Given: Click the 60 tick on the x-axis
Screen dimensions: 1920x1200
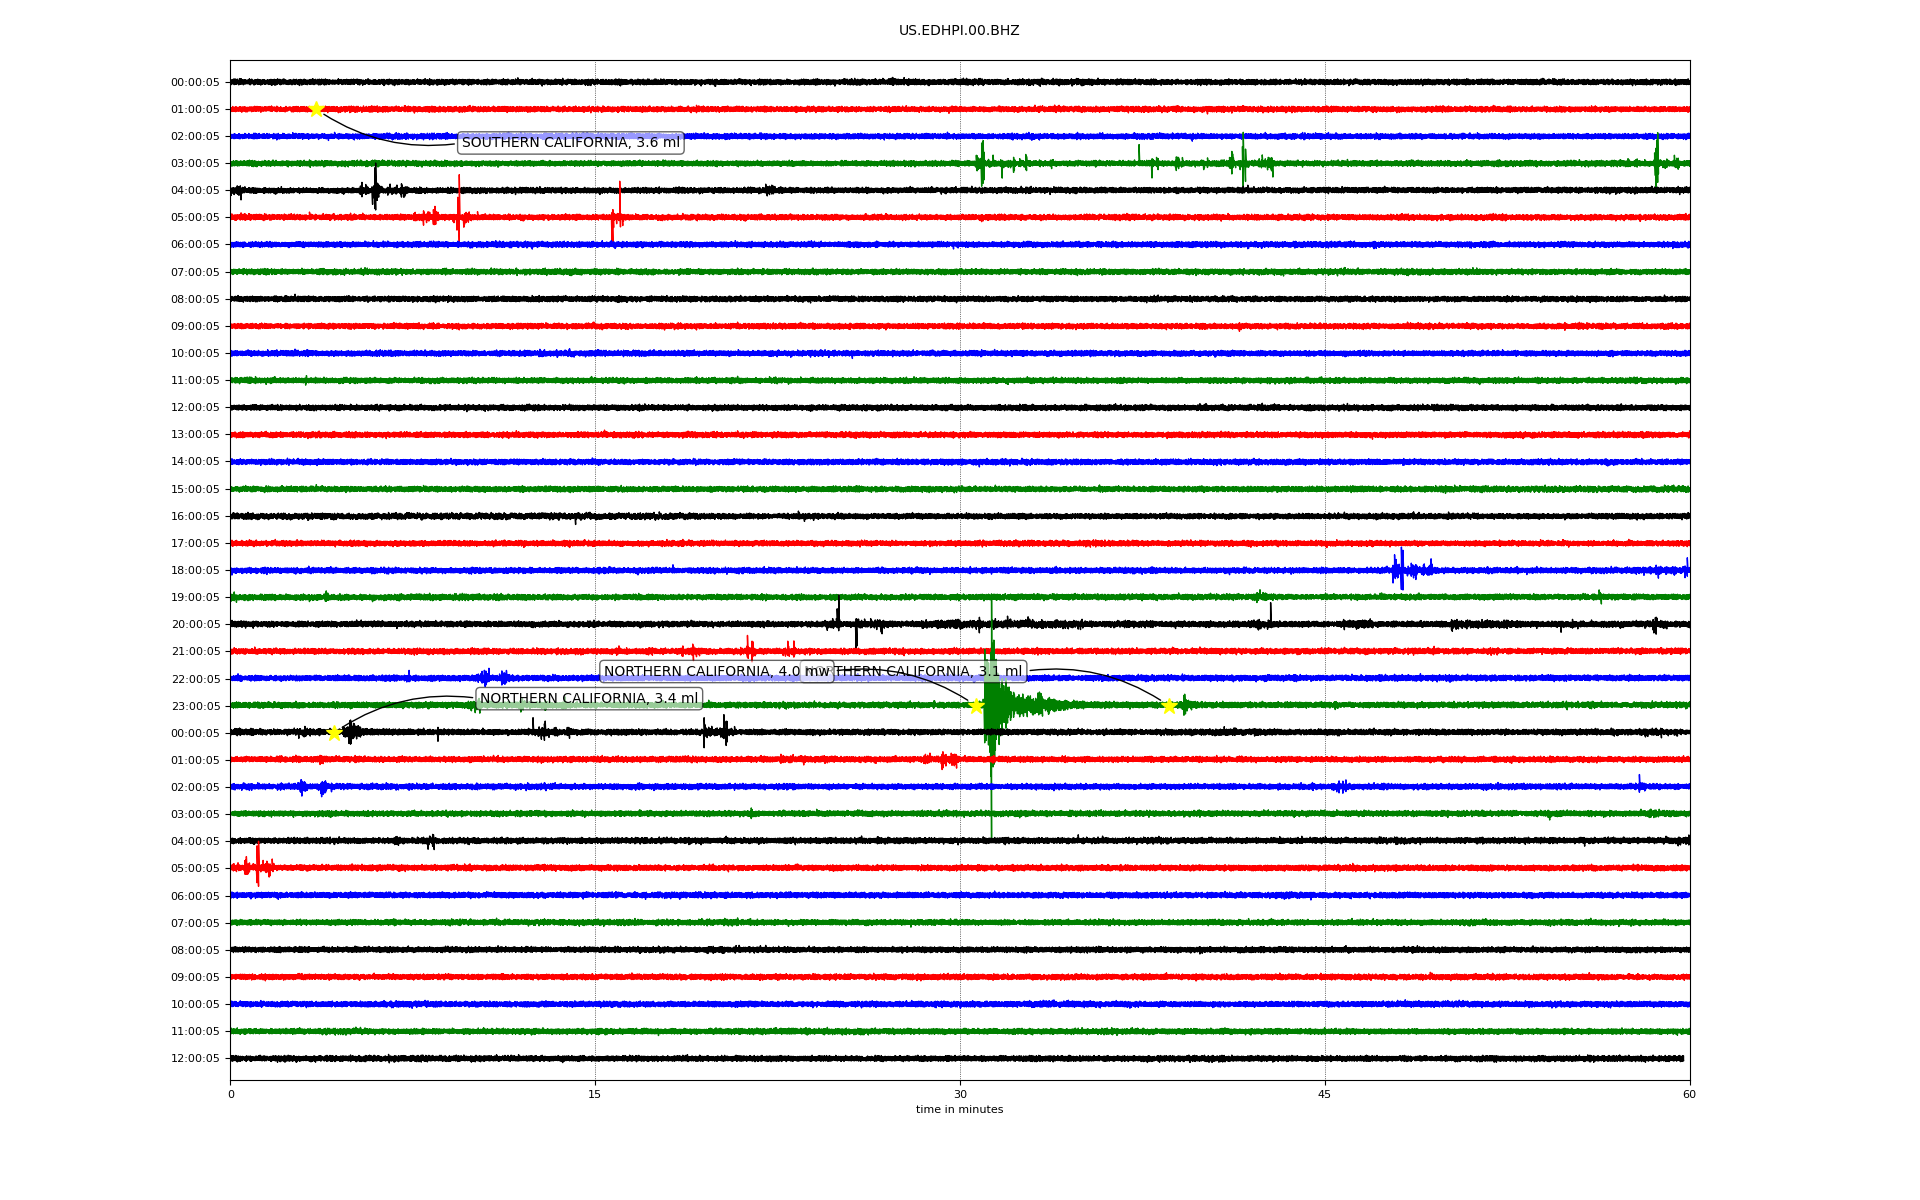Looking at the screenshot, I should [1689, 1094].
